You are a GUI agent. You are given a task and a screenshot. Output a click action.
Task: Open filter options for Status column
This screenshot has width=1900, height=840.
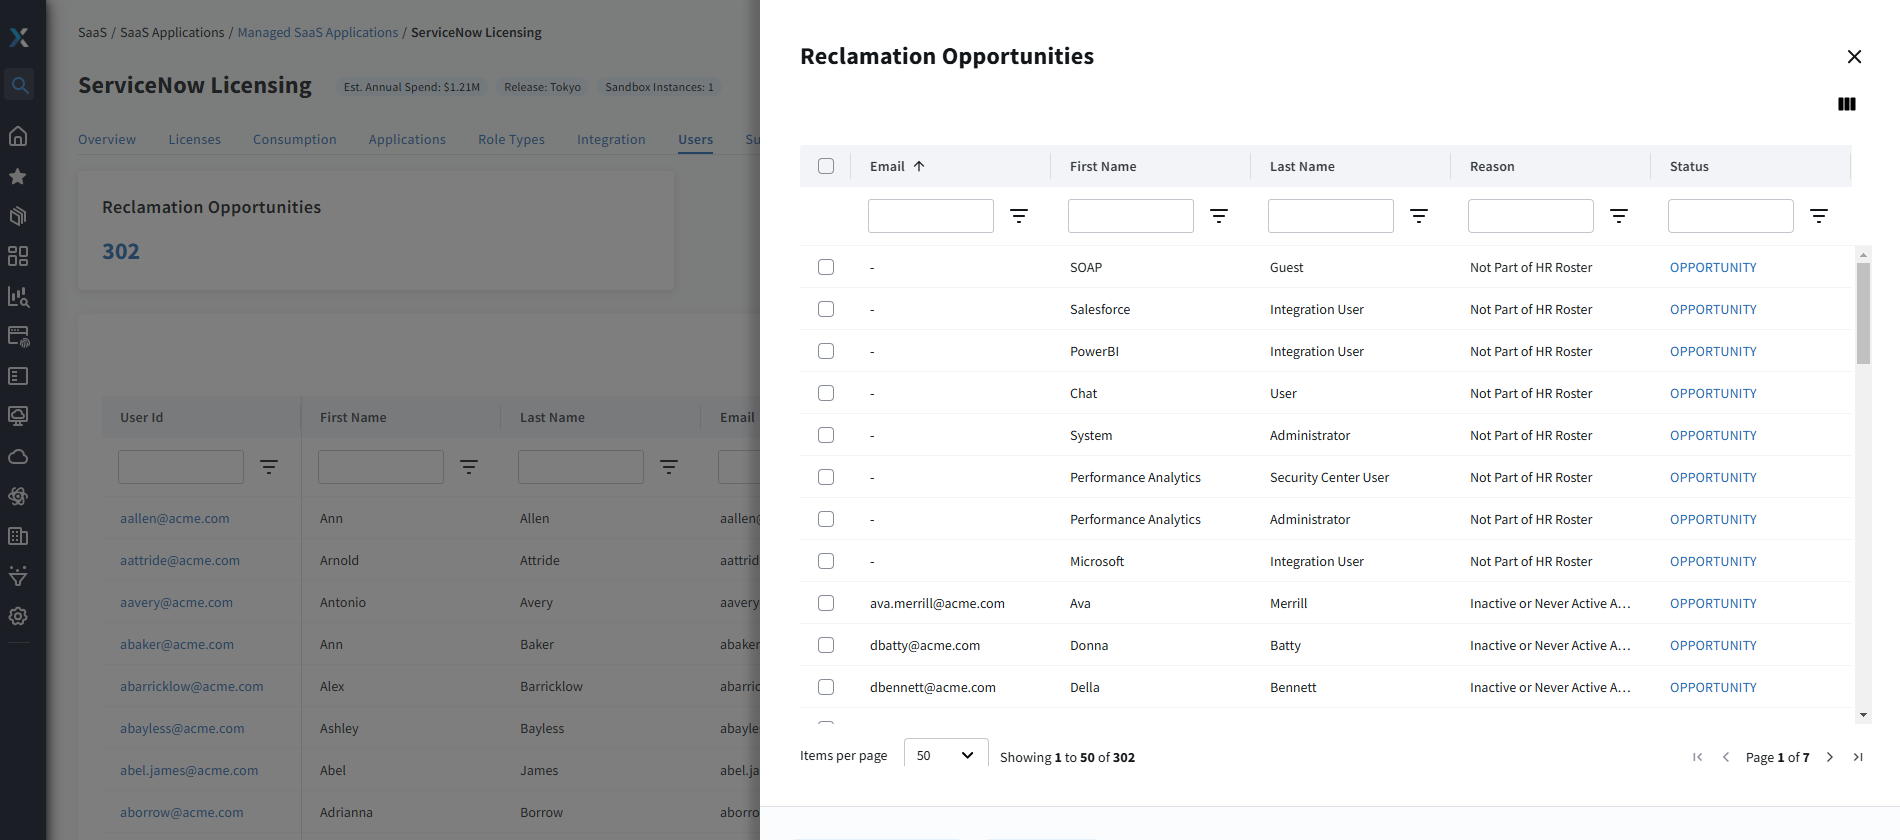click(x=1818, y=216)
